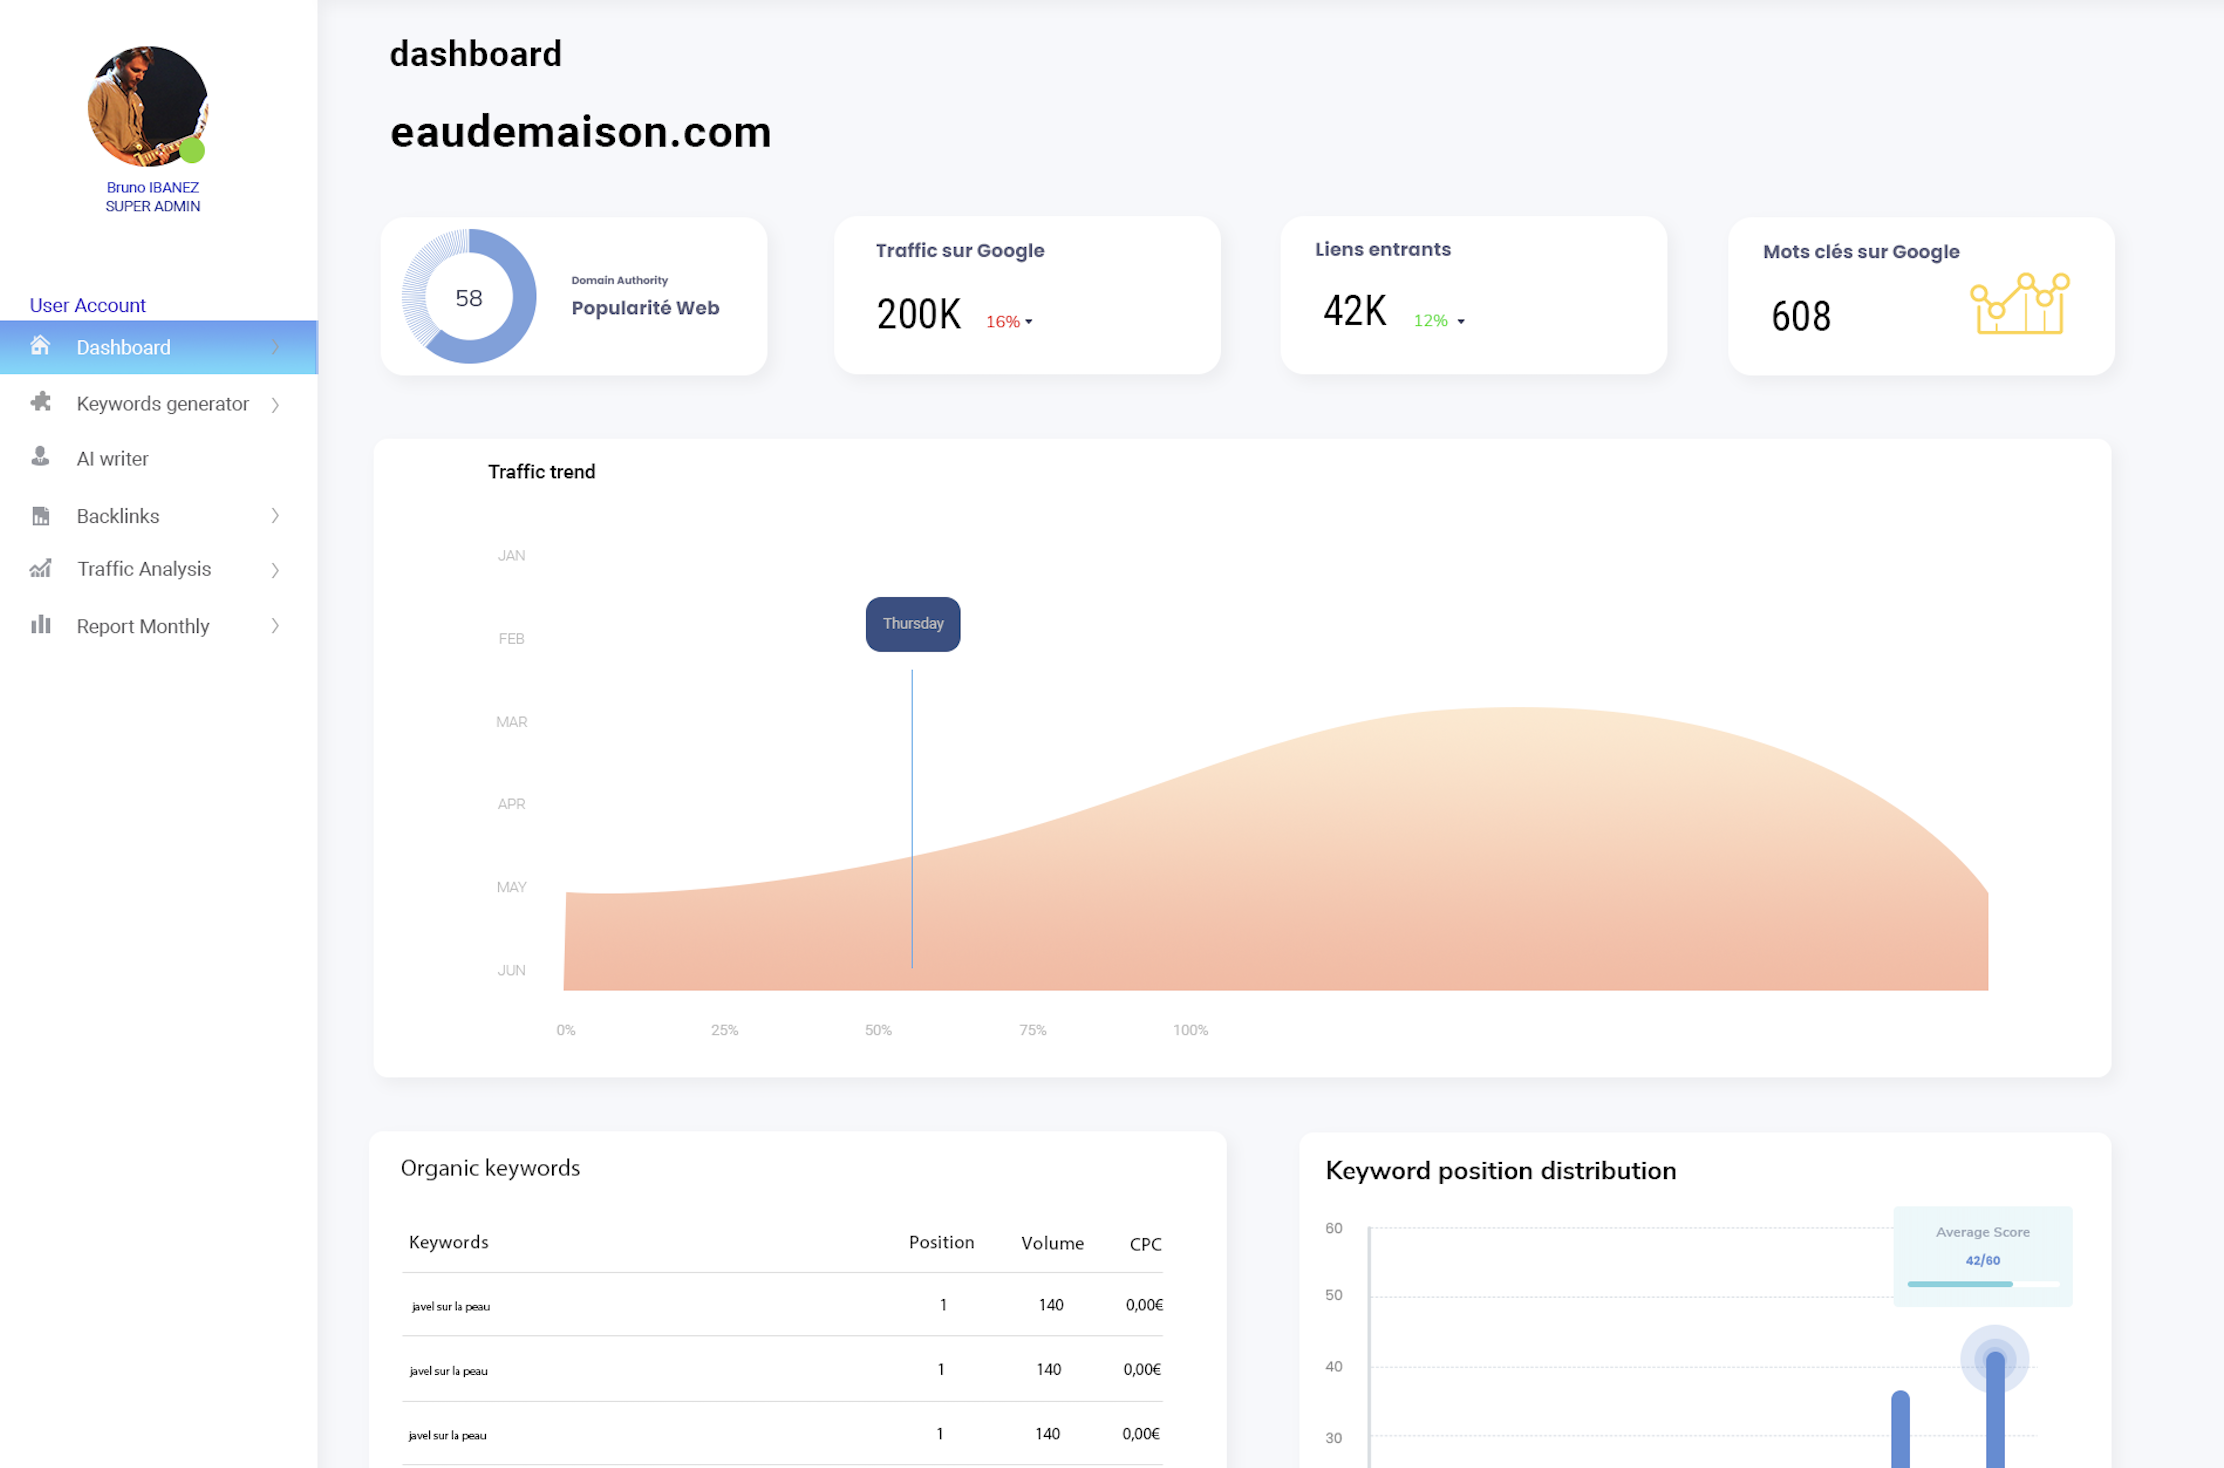
Task: Expand the Report Monthly chevron
Action: pos(275,626)
